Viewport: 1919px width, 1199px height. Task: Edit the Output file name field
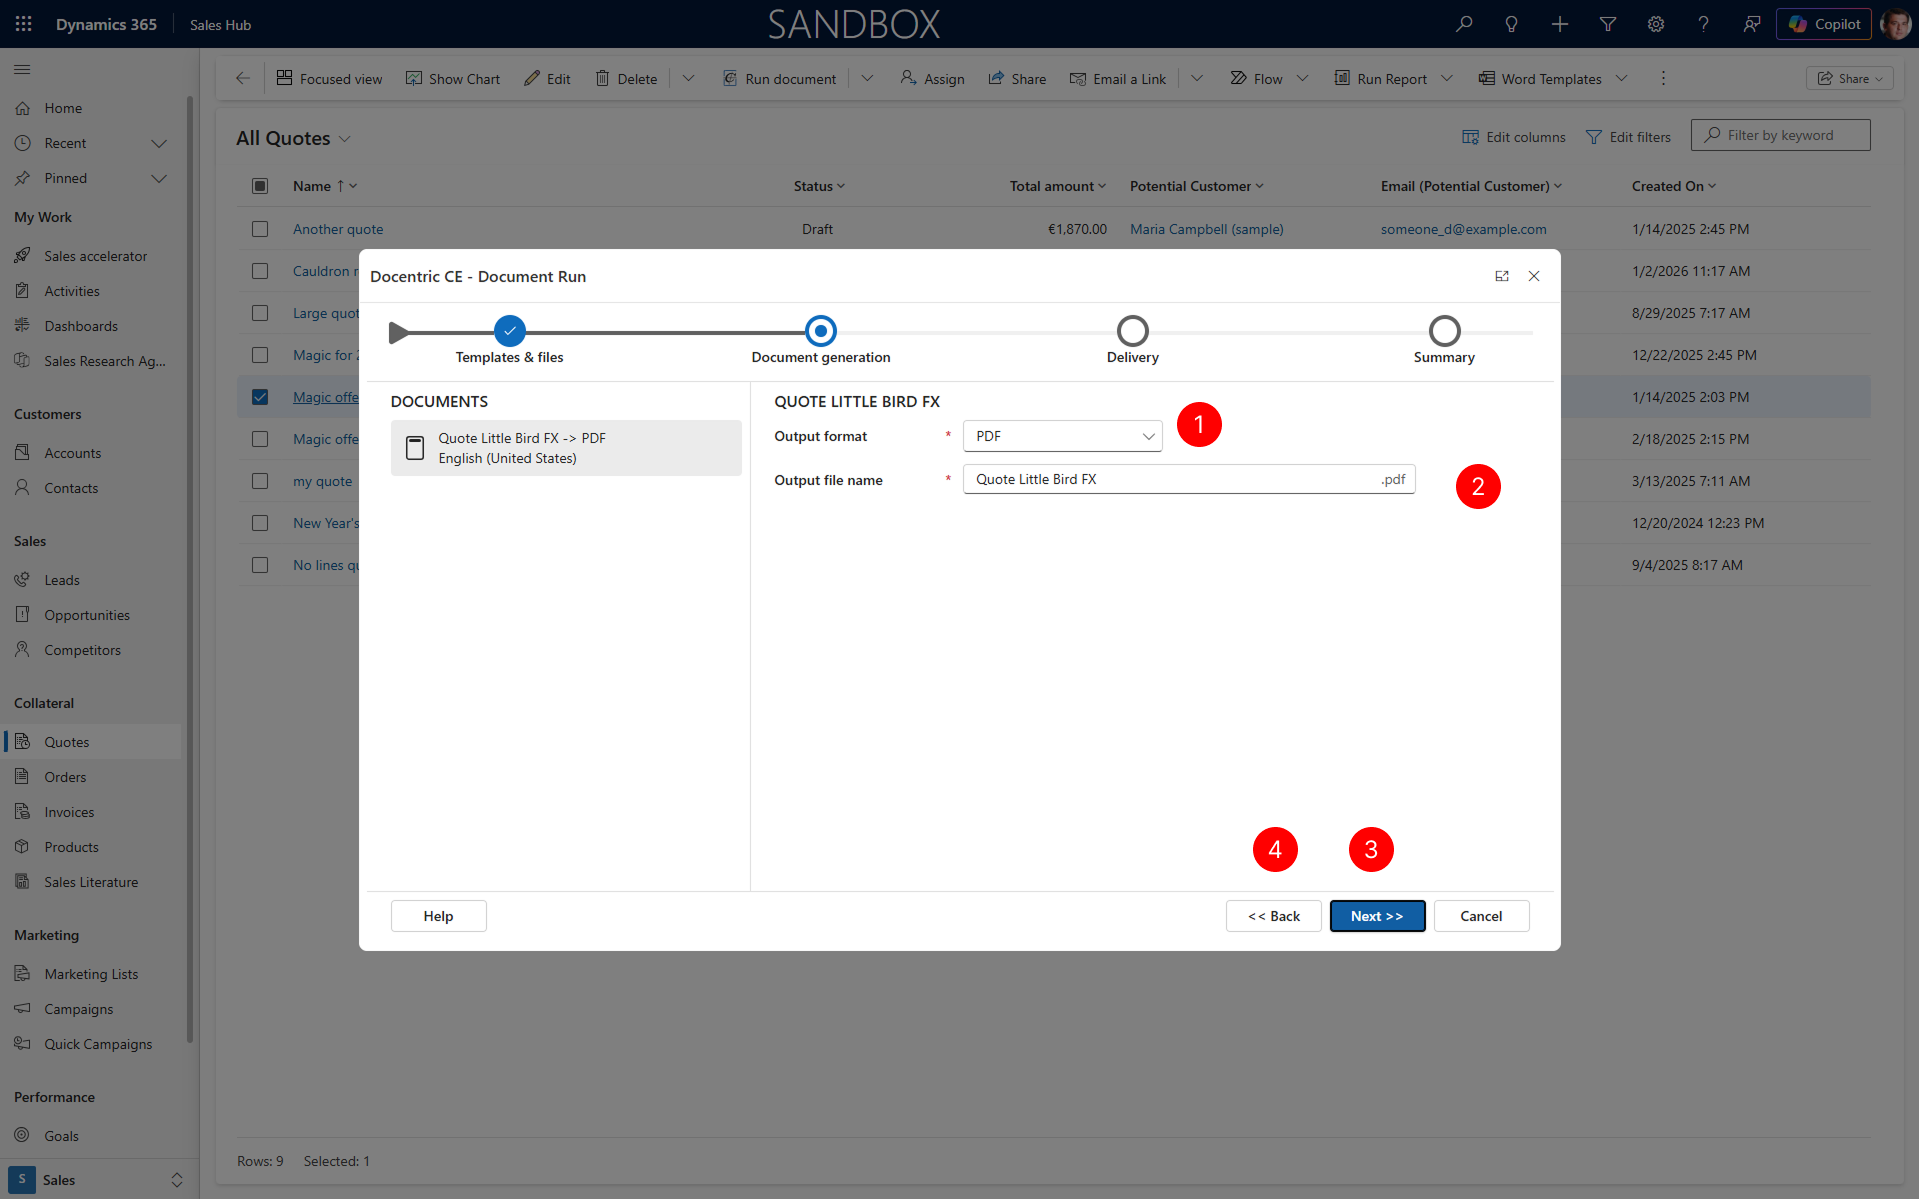1188,479
